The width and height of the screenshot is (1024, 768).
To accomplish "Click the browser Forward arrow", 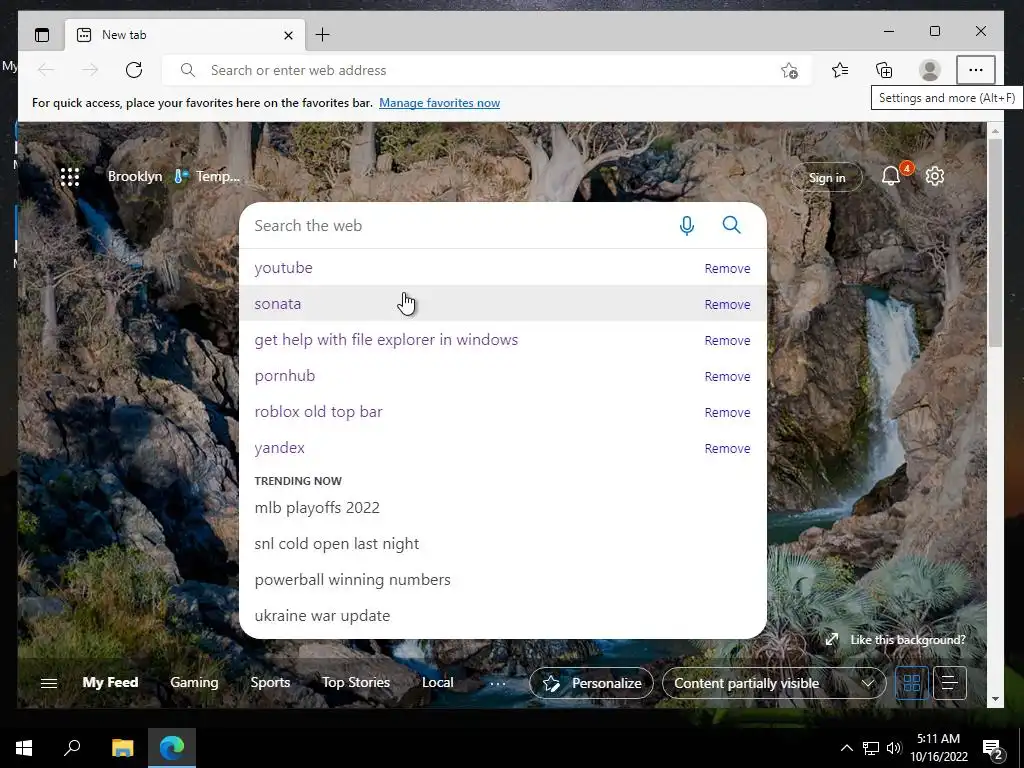I will pos(90,70).
